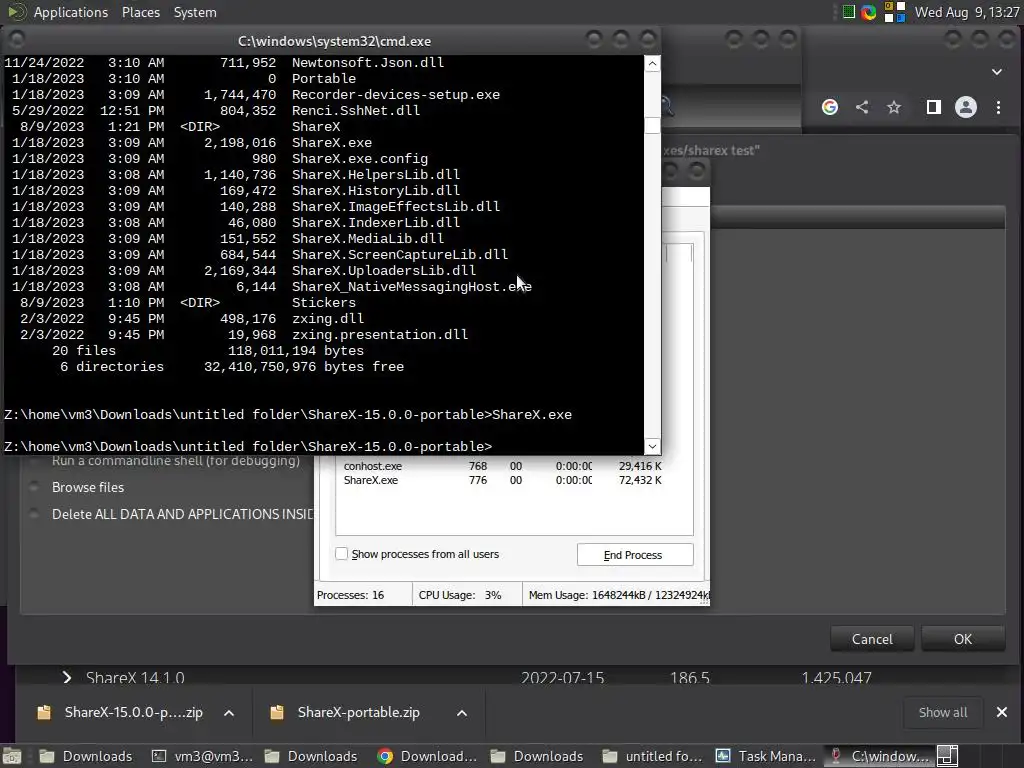This screenshot has width=1024, height=768.
Task: Click the Google icon in Chrome toolbar
Action: (829, 107)
